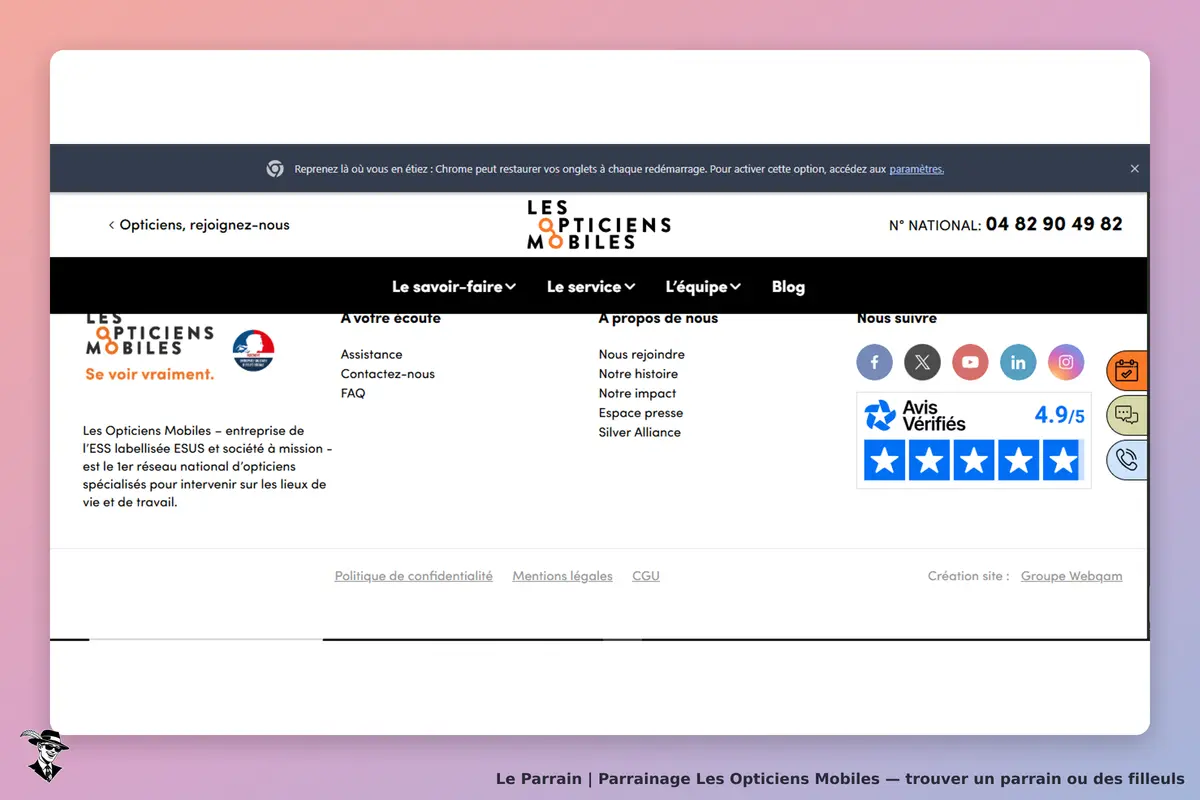This screenshot has height=800, width=1200.
Task: Click Opticiens, rejoignez-nous link
Action: pyautogui.click(x=199, y=225)
